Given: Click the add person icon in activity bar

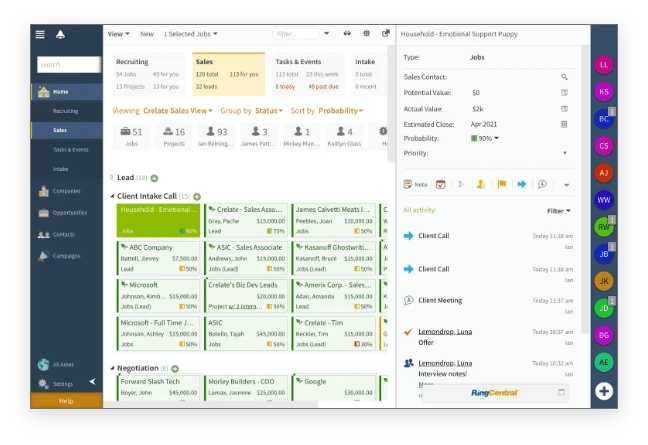Looking at the screenshot, I should [x=481, y=184].
